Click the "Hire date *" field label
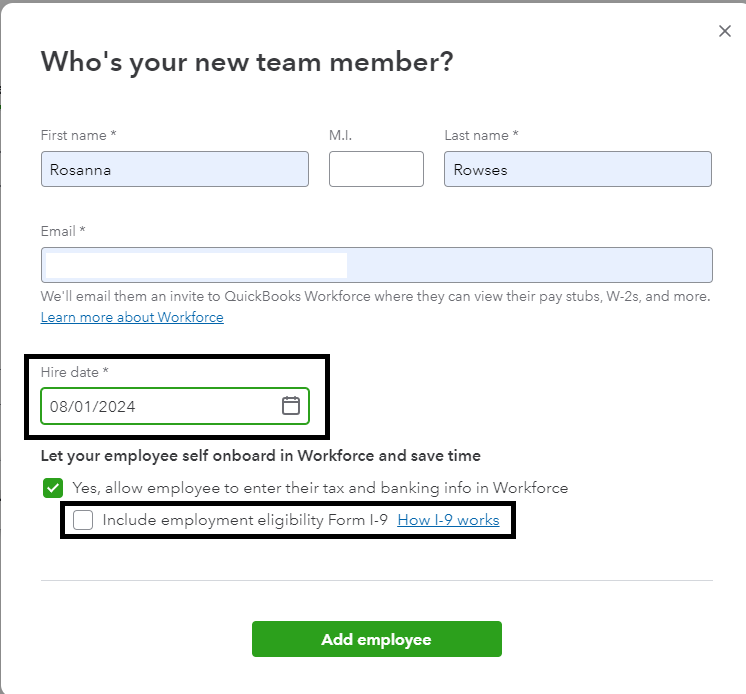The image size is (746, 694). [74, 372]
